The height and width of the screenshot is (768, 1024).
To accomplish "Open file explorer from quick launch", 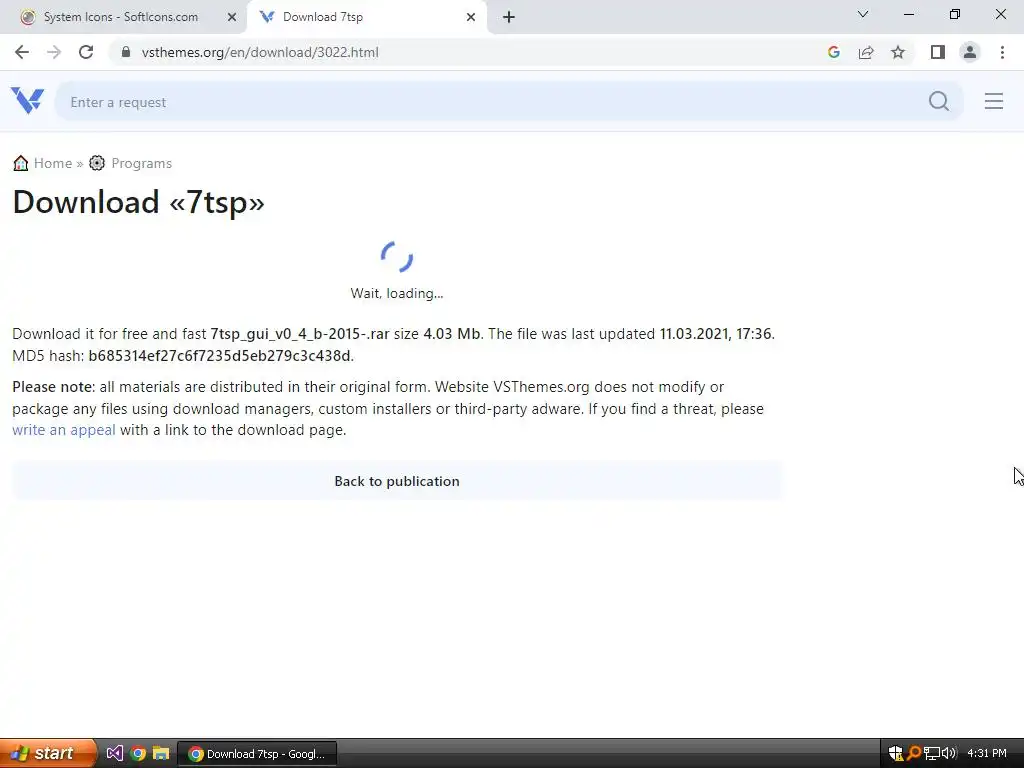I will coord(161,753).
